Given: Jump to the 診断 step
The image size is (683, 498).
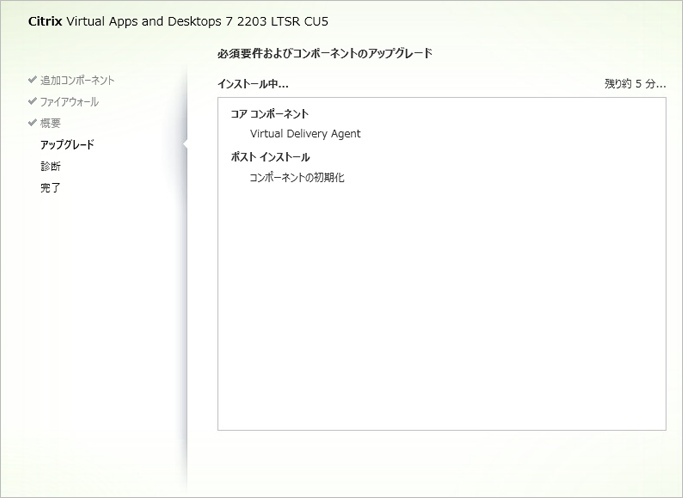Looking at the screenshot, I should coord(50,166).
